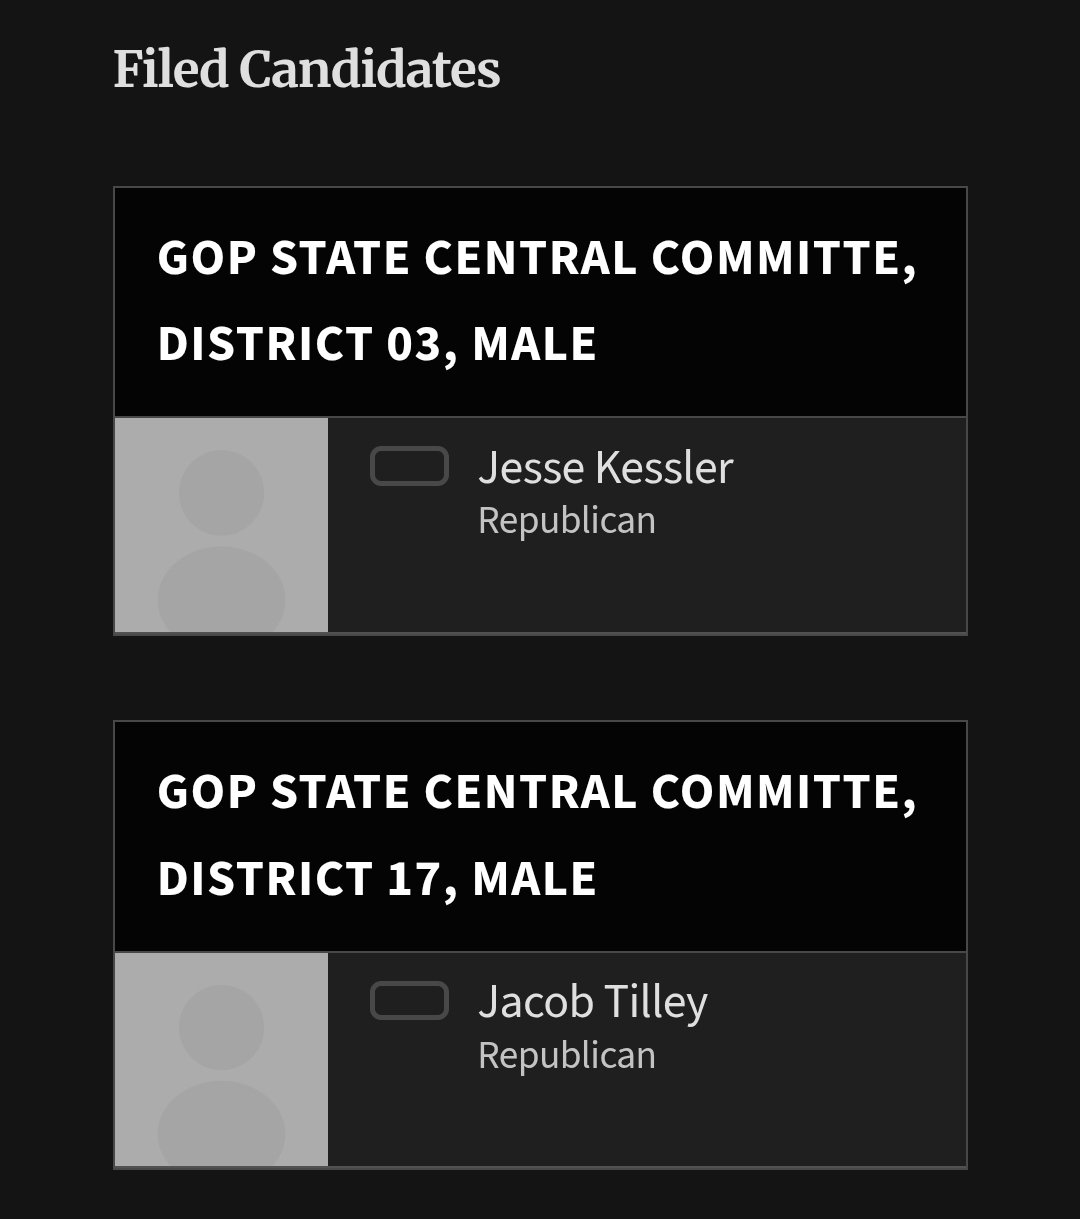
Task: Select the District 17 Male committee header
Action: (541, 836)
